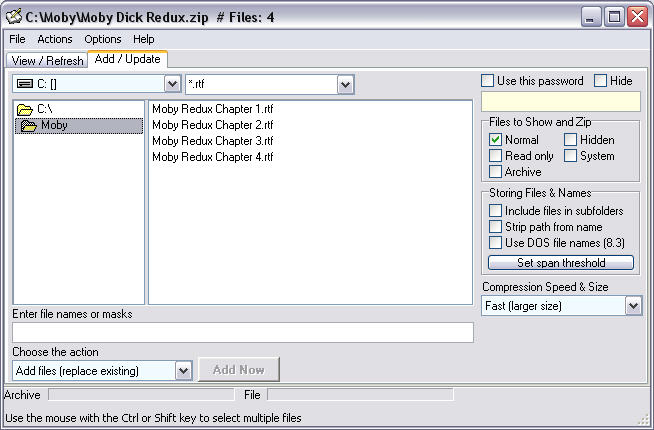Click the C: drive icon in selector
654x430 pixels.
click(x=25, y=84)
